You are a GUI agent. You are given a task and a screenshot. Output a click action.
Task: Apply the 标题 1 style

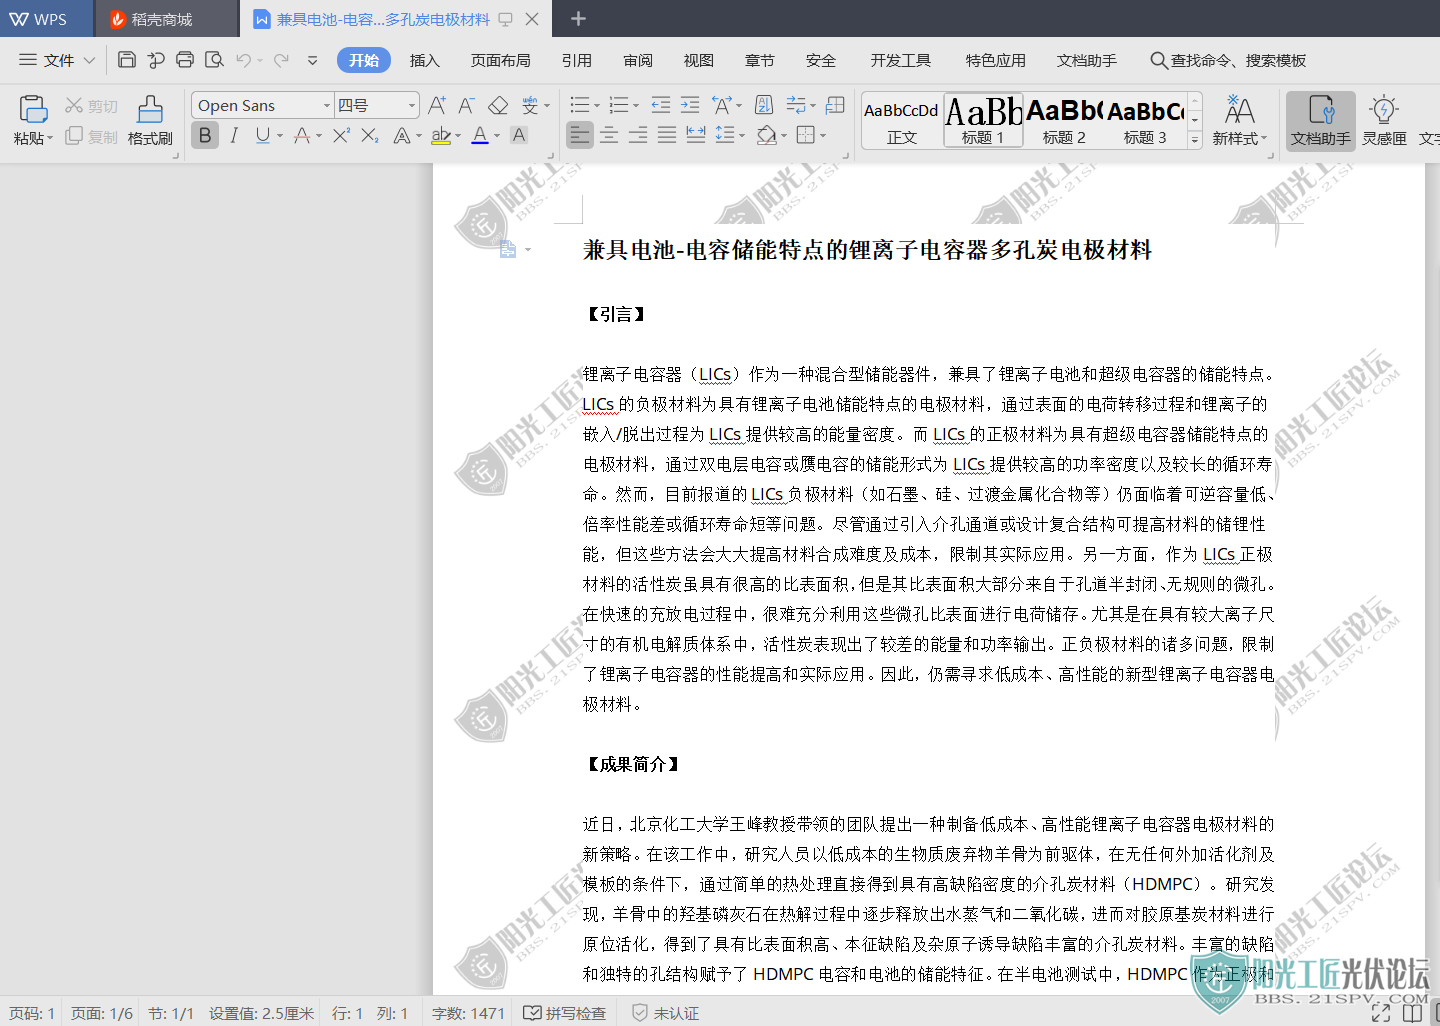(x=983, y=120)
